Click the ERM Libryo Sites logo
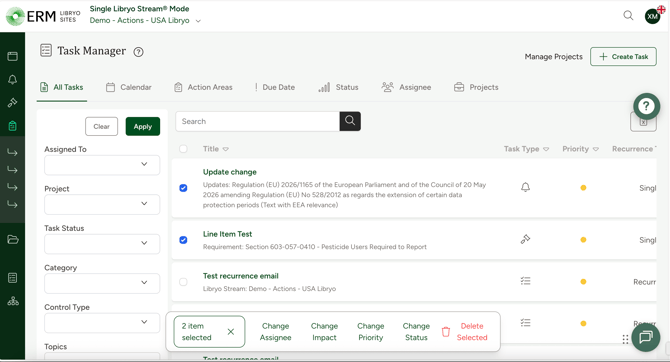Image resolution: width=670 pixels, height=362 pixels. point(43,16)
